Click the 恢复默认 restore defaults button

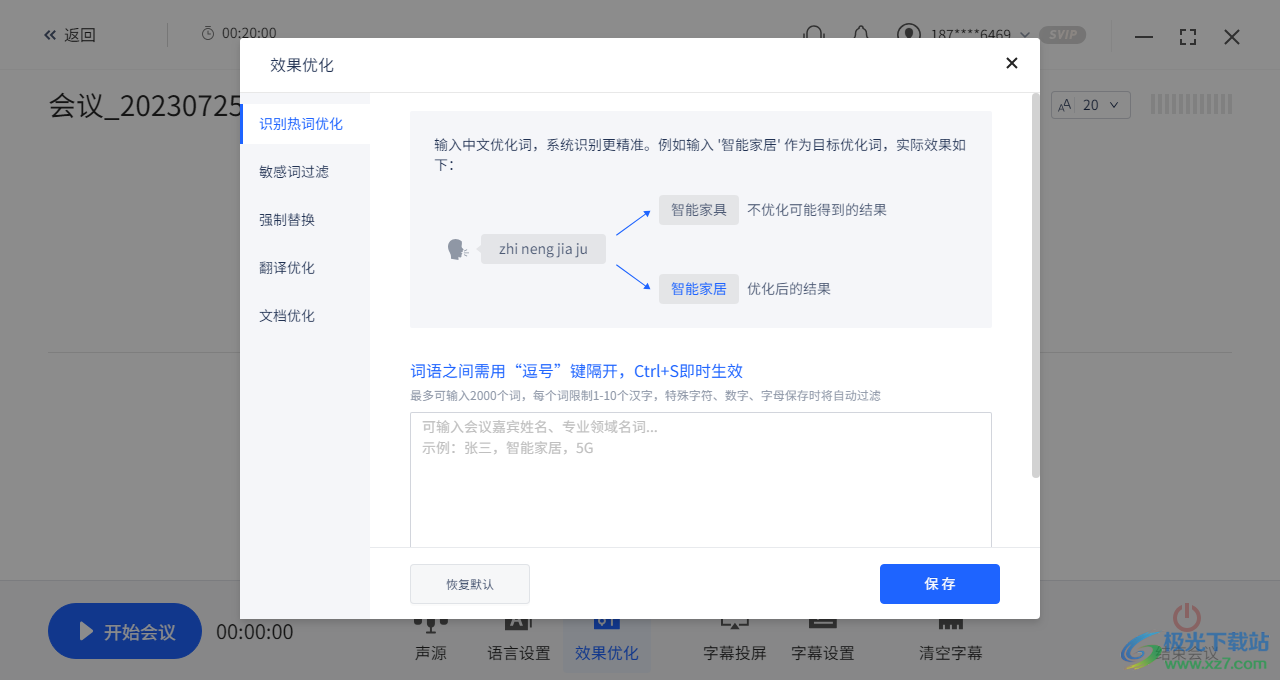pyautogui.click(x=469, y=584)
